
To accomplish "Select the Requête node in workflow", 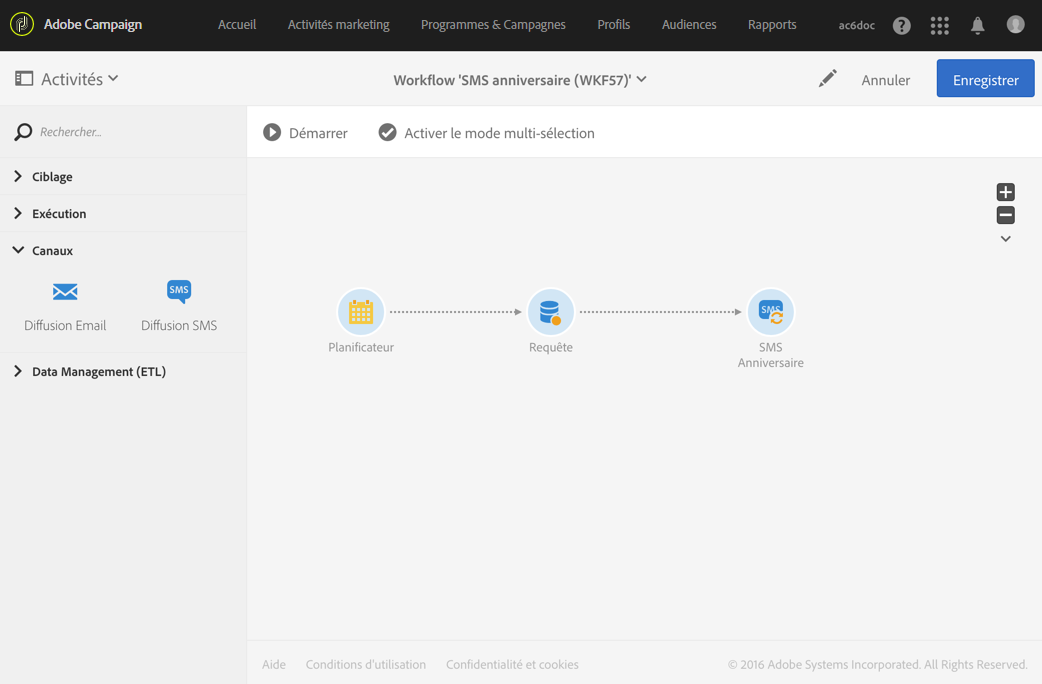I will tap(550, 312).
